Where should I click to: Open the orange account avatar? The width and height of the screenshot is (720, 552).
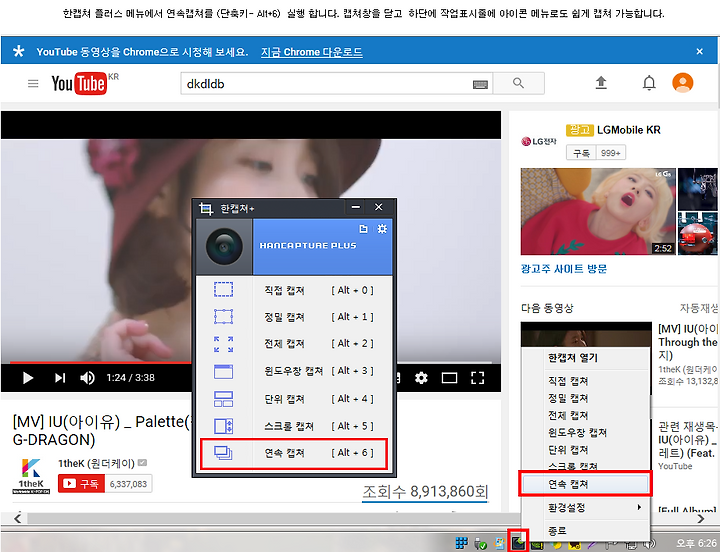(x=682, y=83)
